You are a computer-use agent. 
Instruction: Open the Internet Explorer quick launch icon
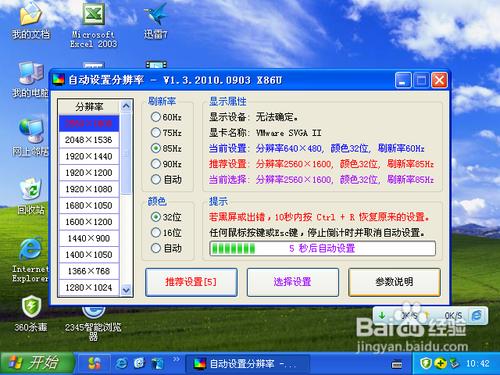pyautogui.click(x=121, y=363)
